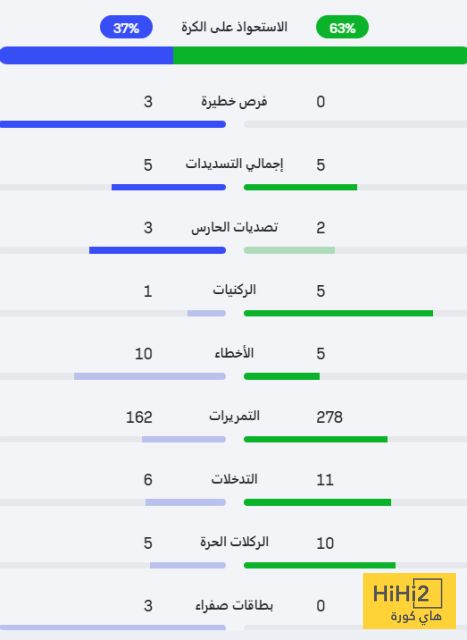Select the تصديات الحارس stat label
Screen dimensions: 467x640
click(234, 227)
